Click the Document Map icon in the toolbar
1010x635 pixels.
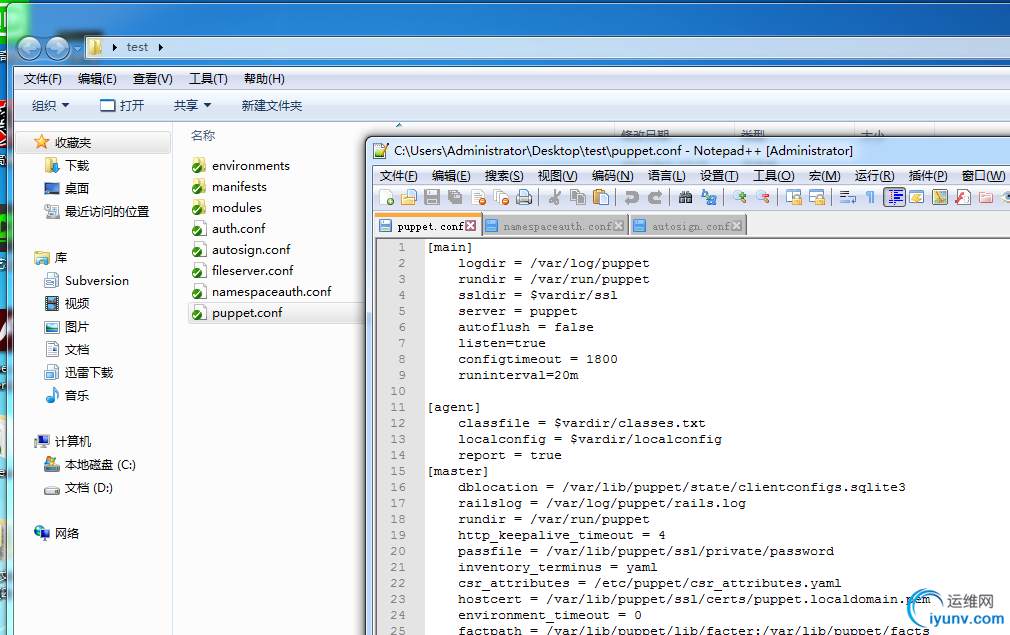[x=940, y=198]
